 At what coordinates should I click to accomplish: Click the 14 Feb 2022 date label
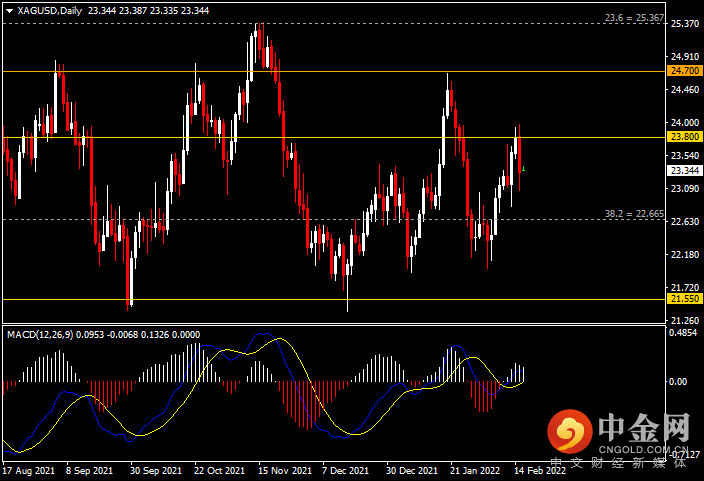[540, 471]
